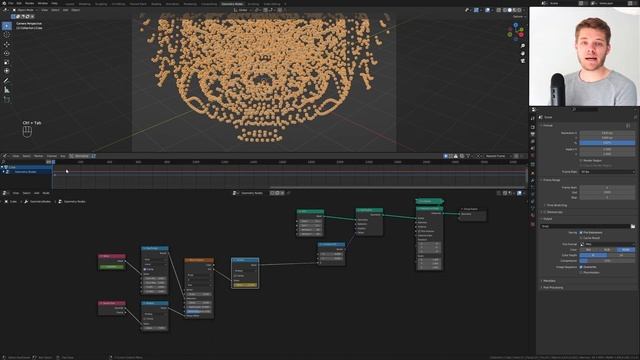
Task: Toggle the File Extensions checkbox
Action: [581, 233]
